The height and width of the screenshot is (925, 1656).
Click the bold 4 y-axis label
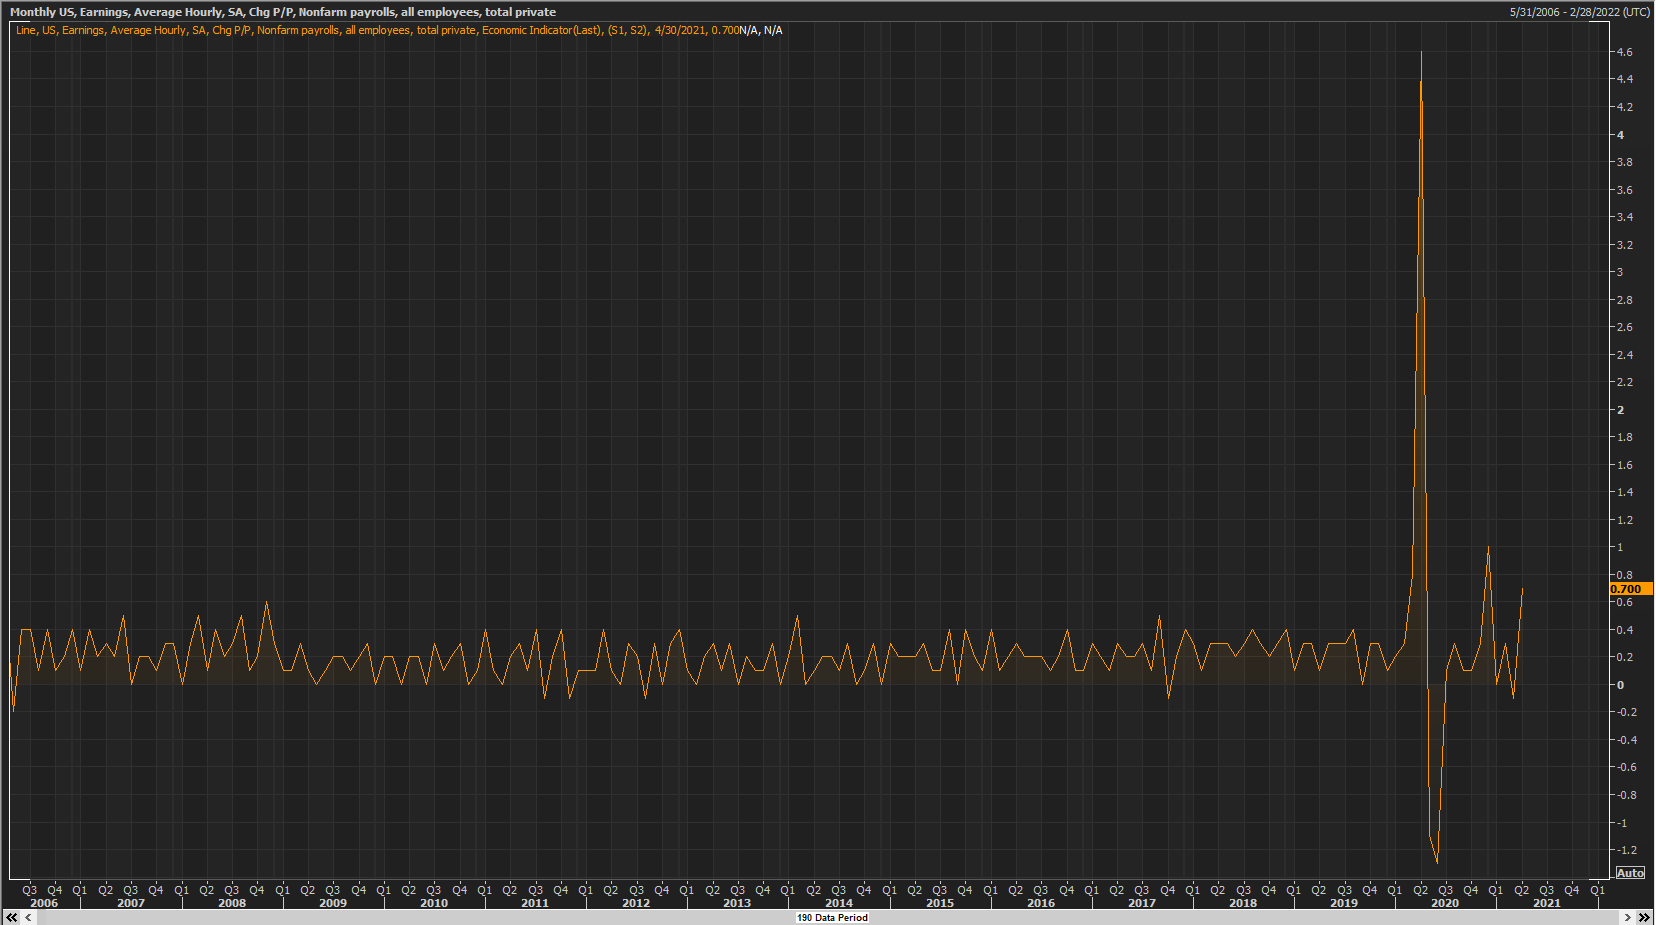[1621, 135]
